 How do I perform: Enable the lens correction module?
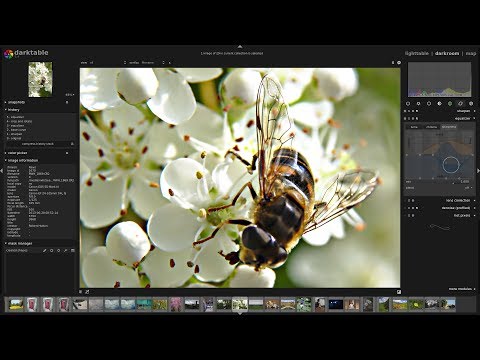point(405,201)
